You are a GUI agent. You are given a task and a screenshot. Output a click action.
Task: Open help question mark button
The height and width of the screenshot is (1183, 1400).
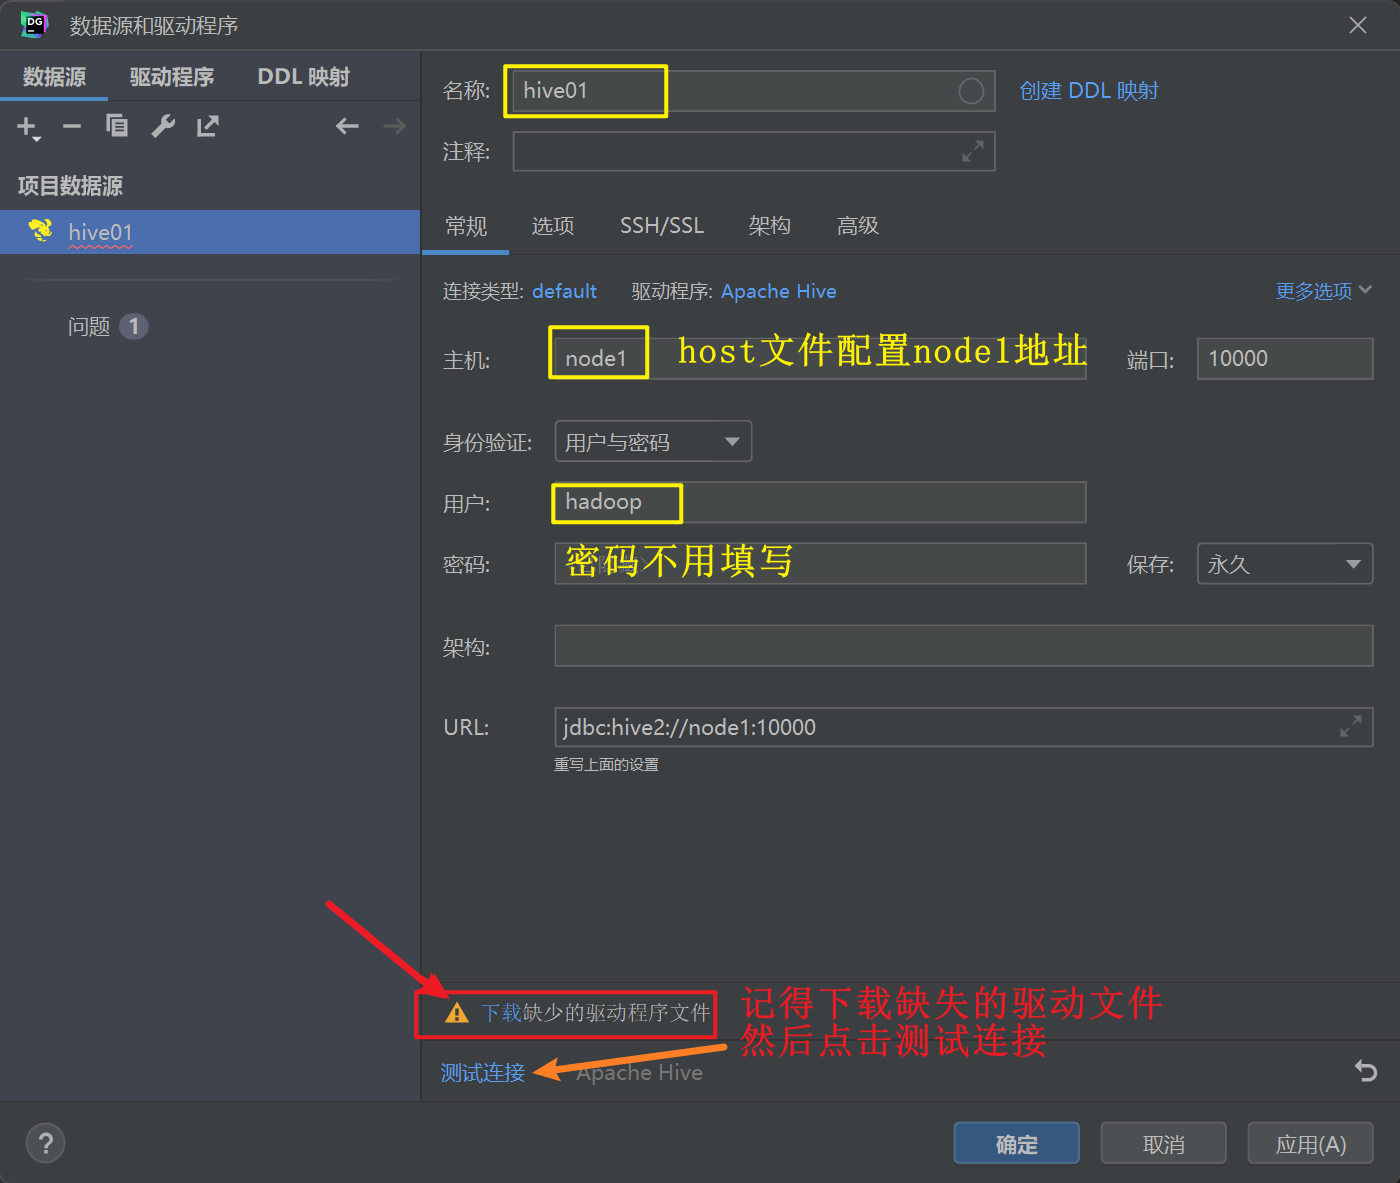coord(45,1143)
